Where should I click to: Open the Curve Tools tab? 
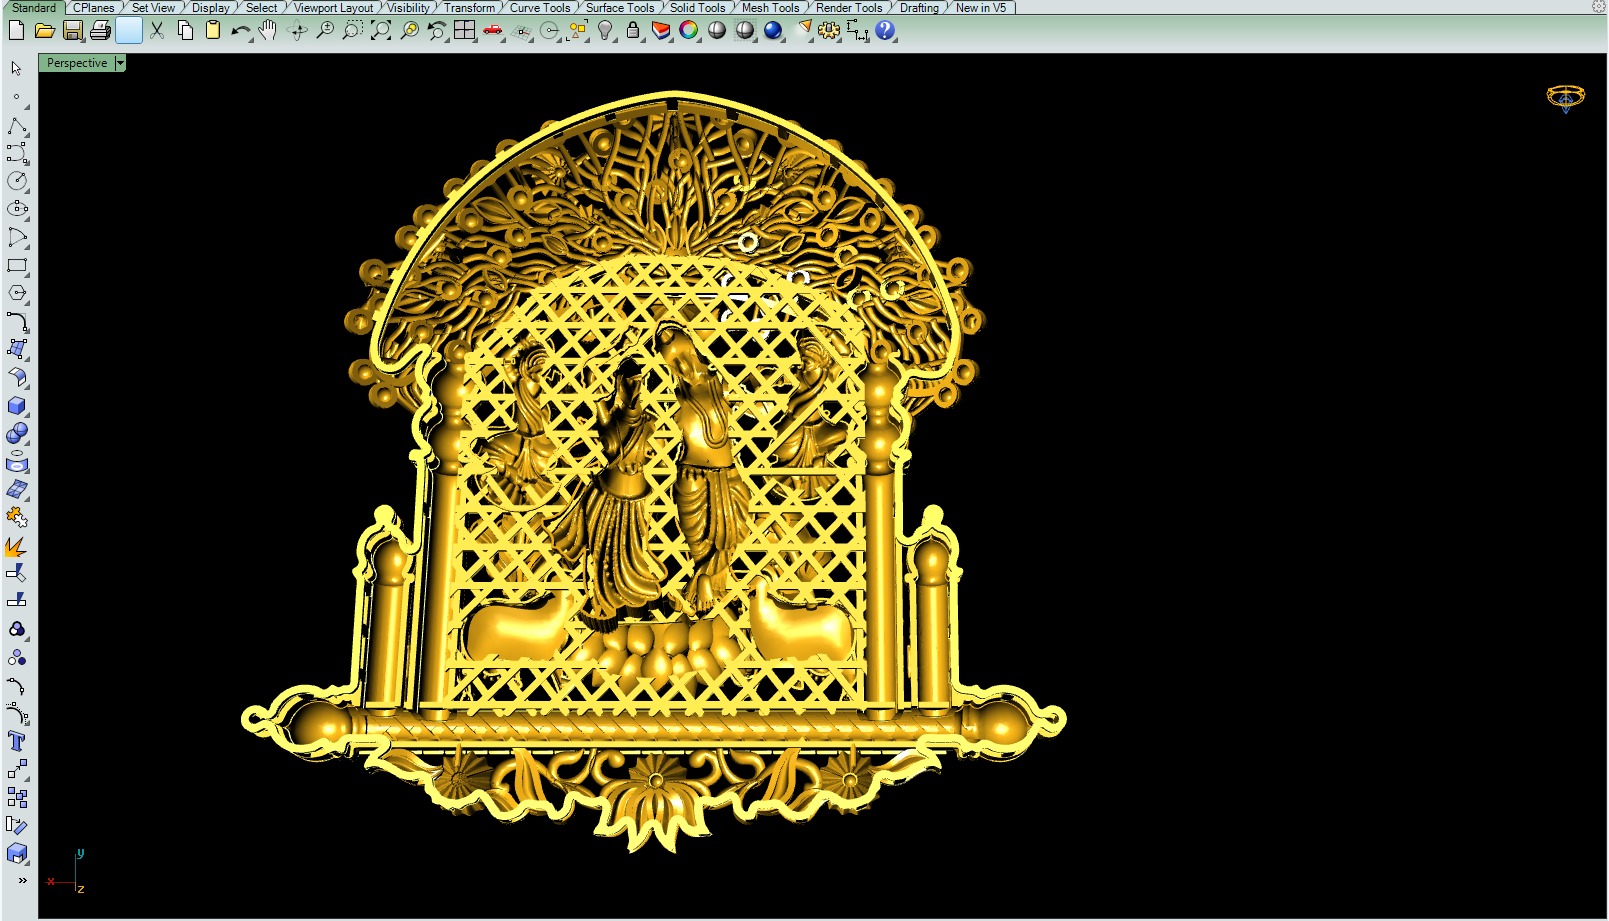pos(540,8)
